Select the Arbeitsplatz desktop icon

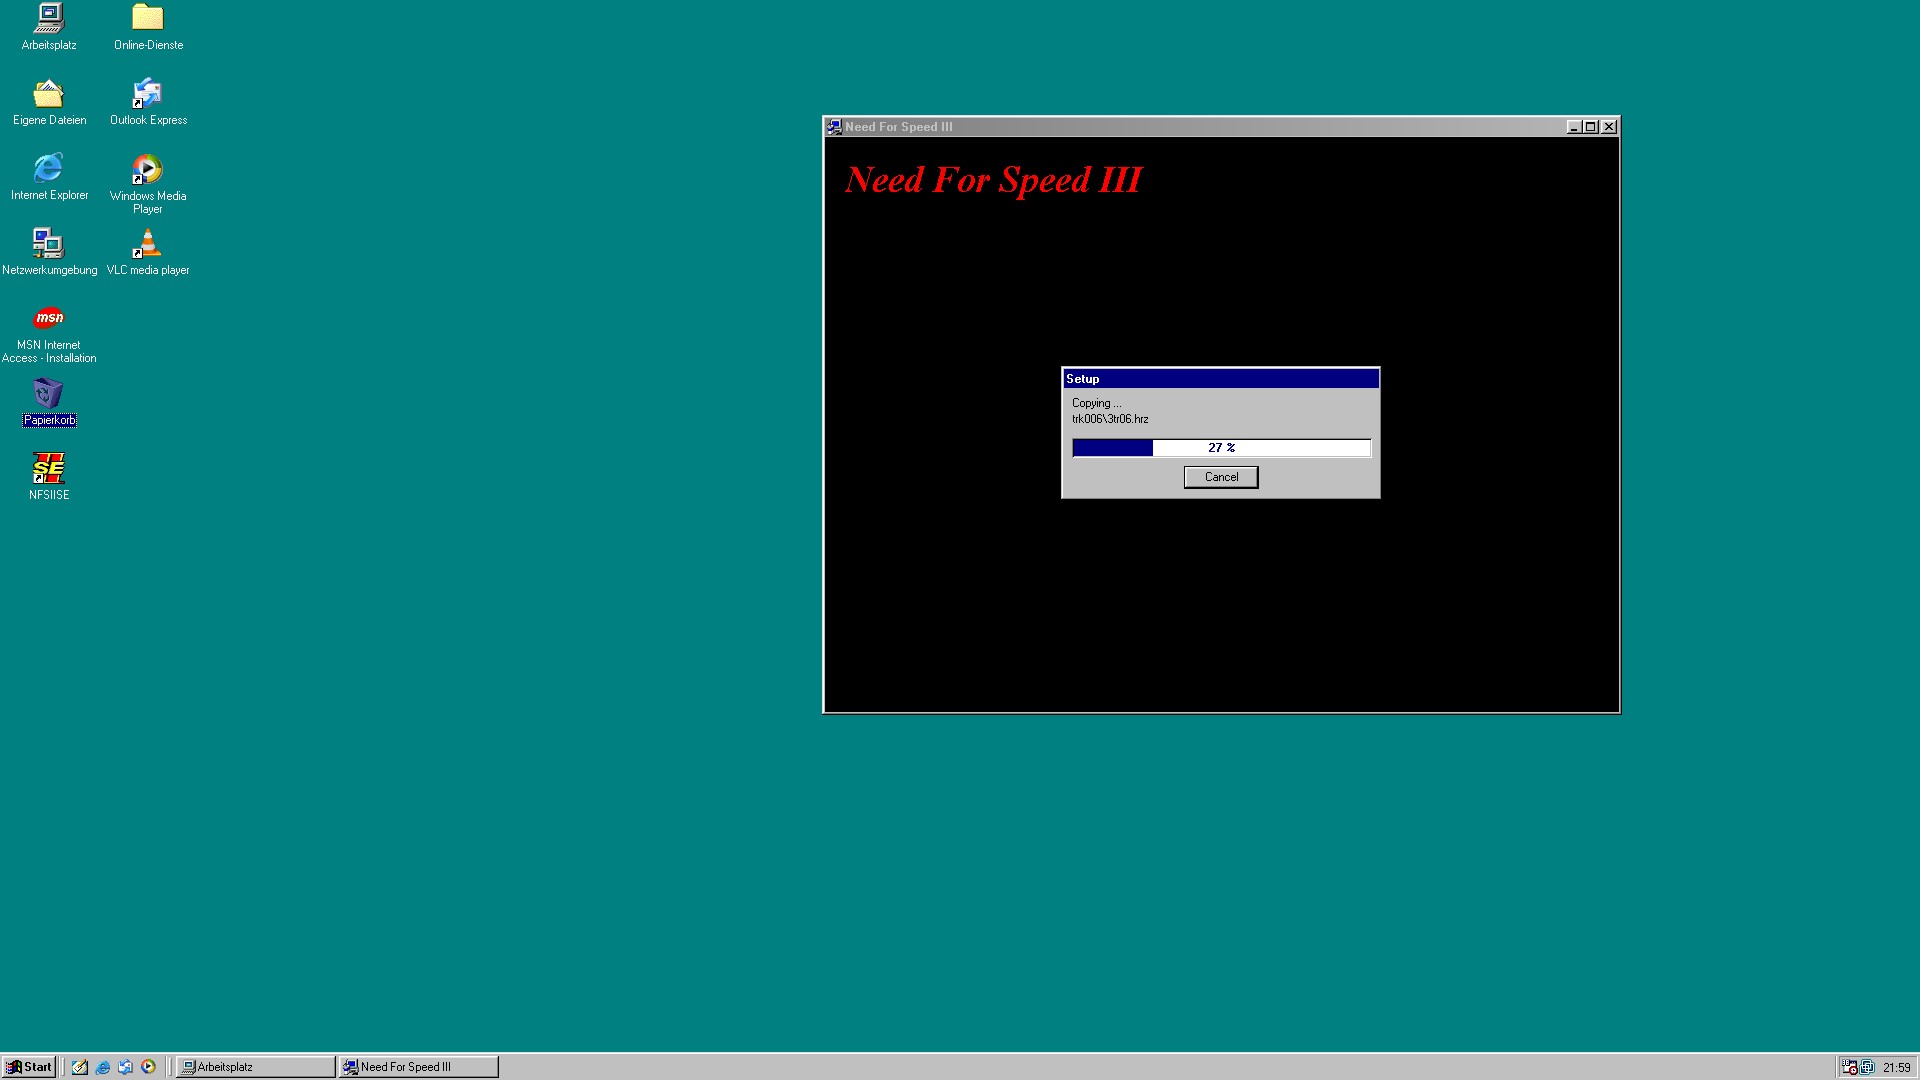pyautogui.click(x=48, y=19)
